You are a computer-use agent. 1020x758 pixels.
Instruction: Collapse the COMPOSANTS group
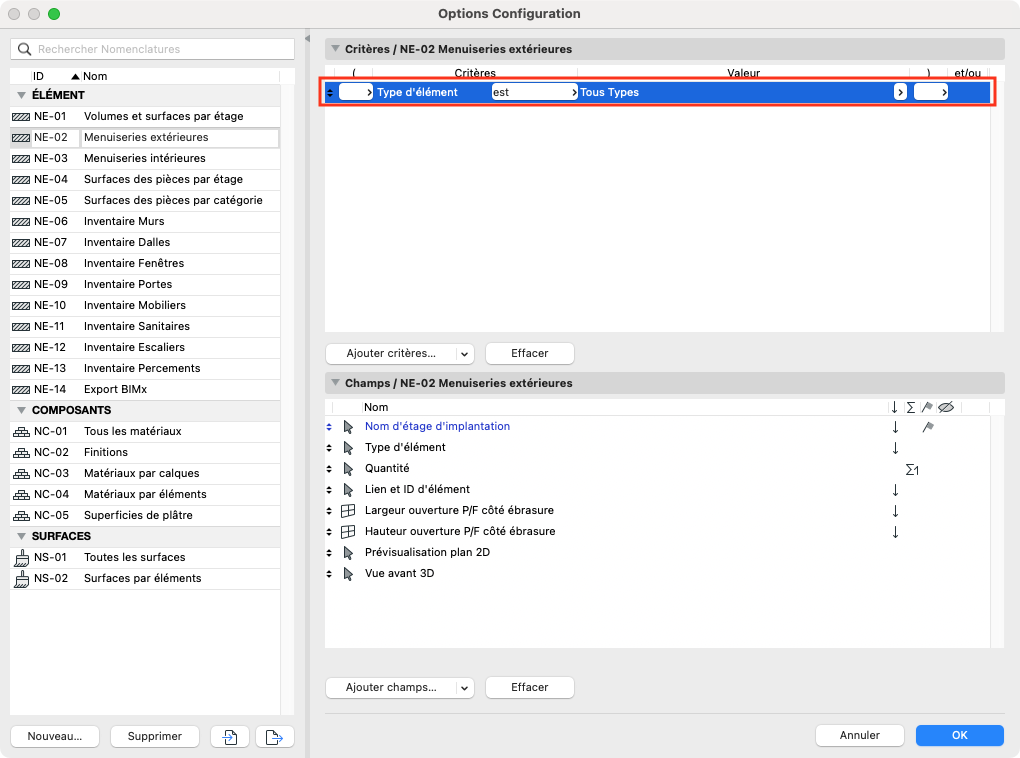tap(21, 411)
